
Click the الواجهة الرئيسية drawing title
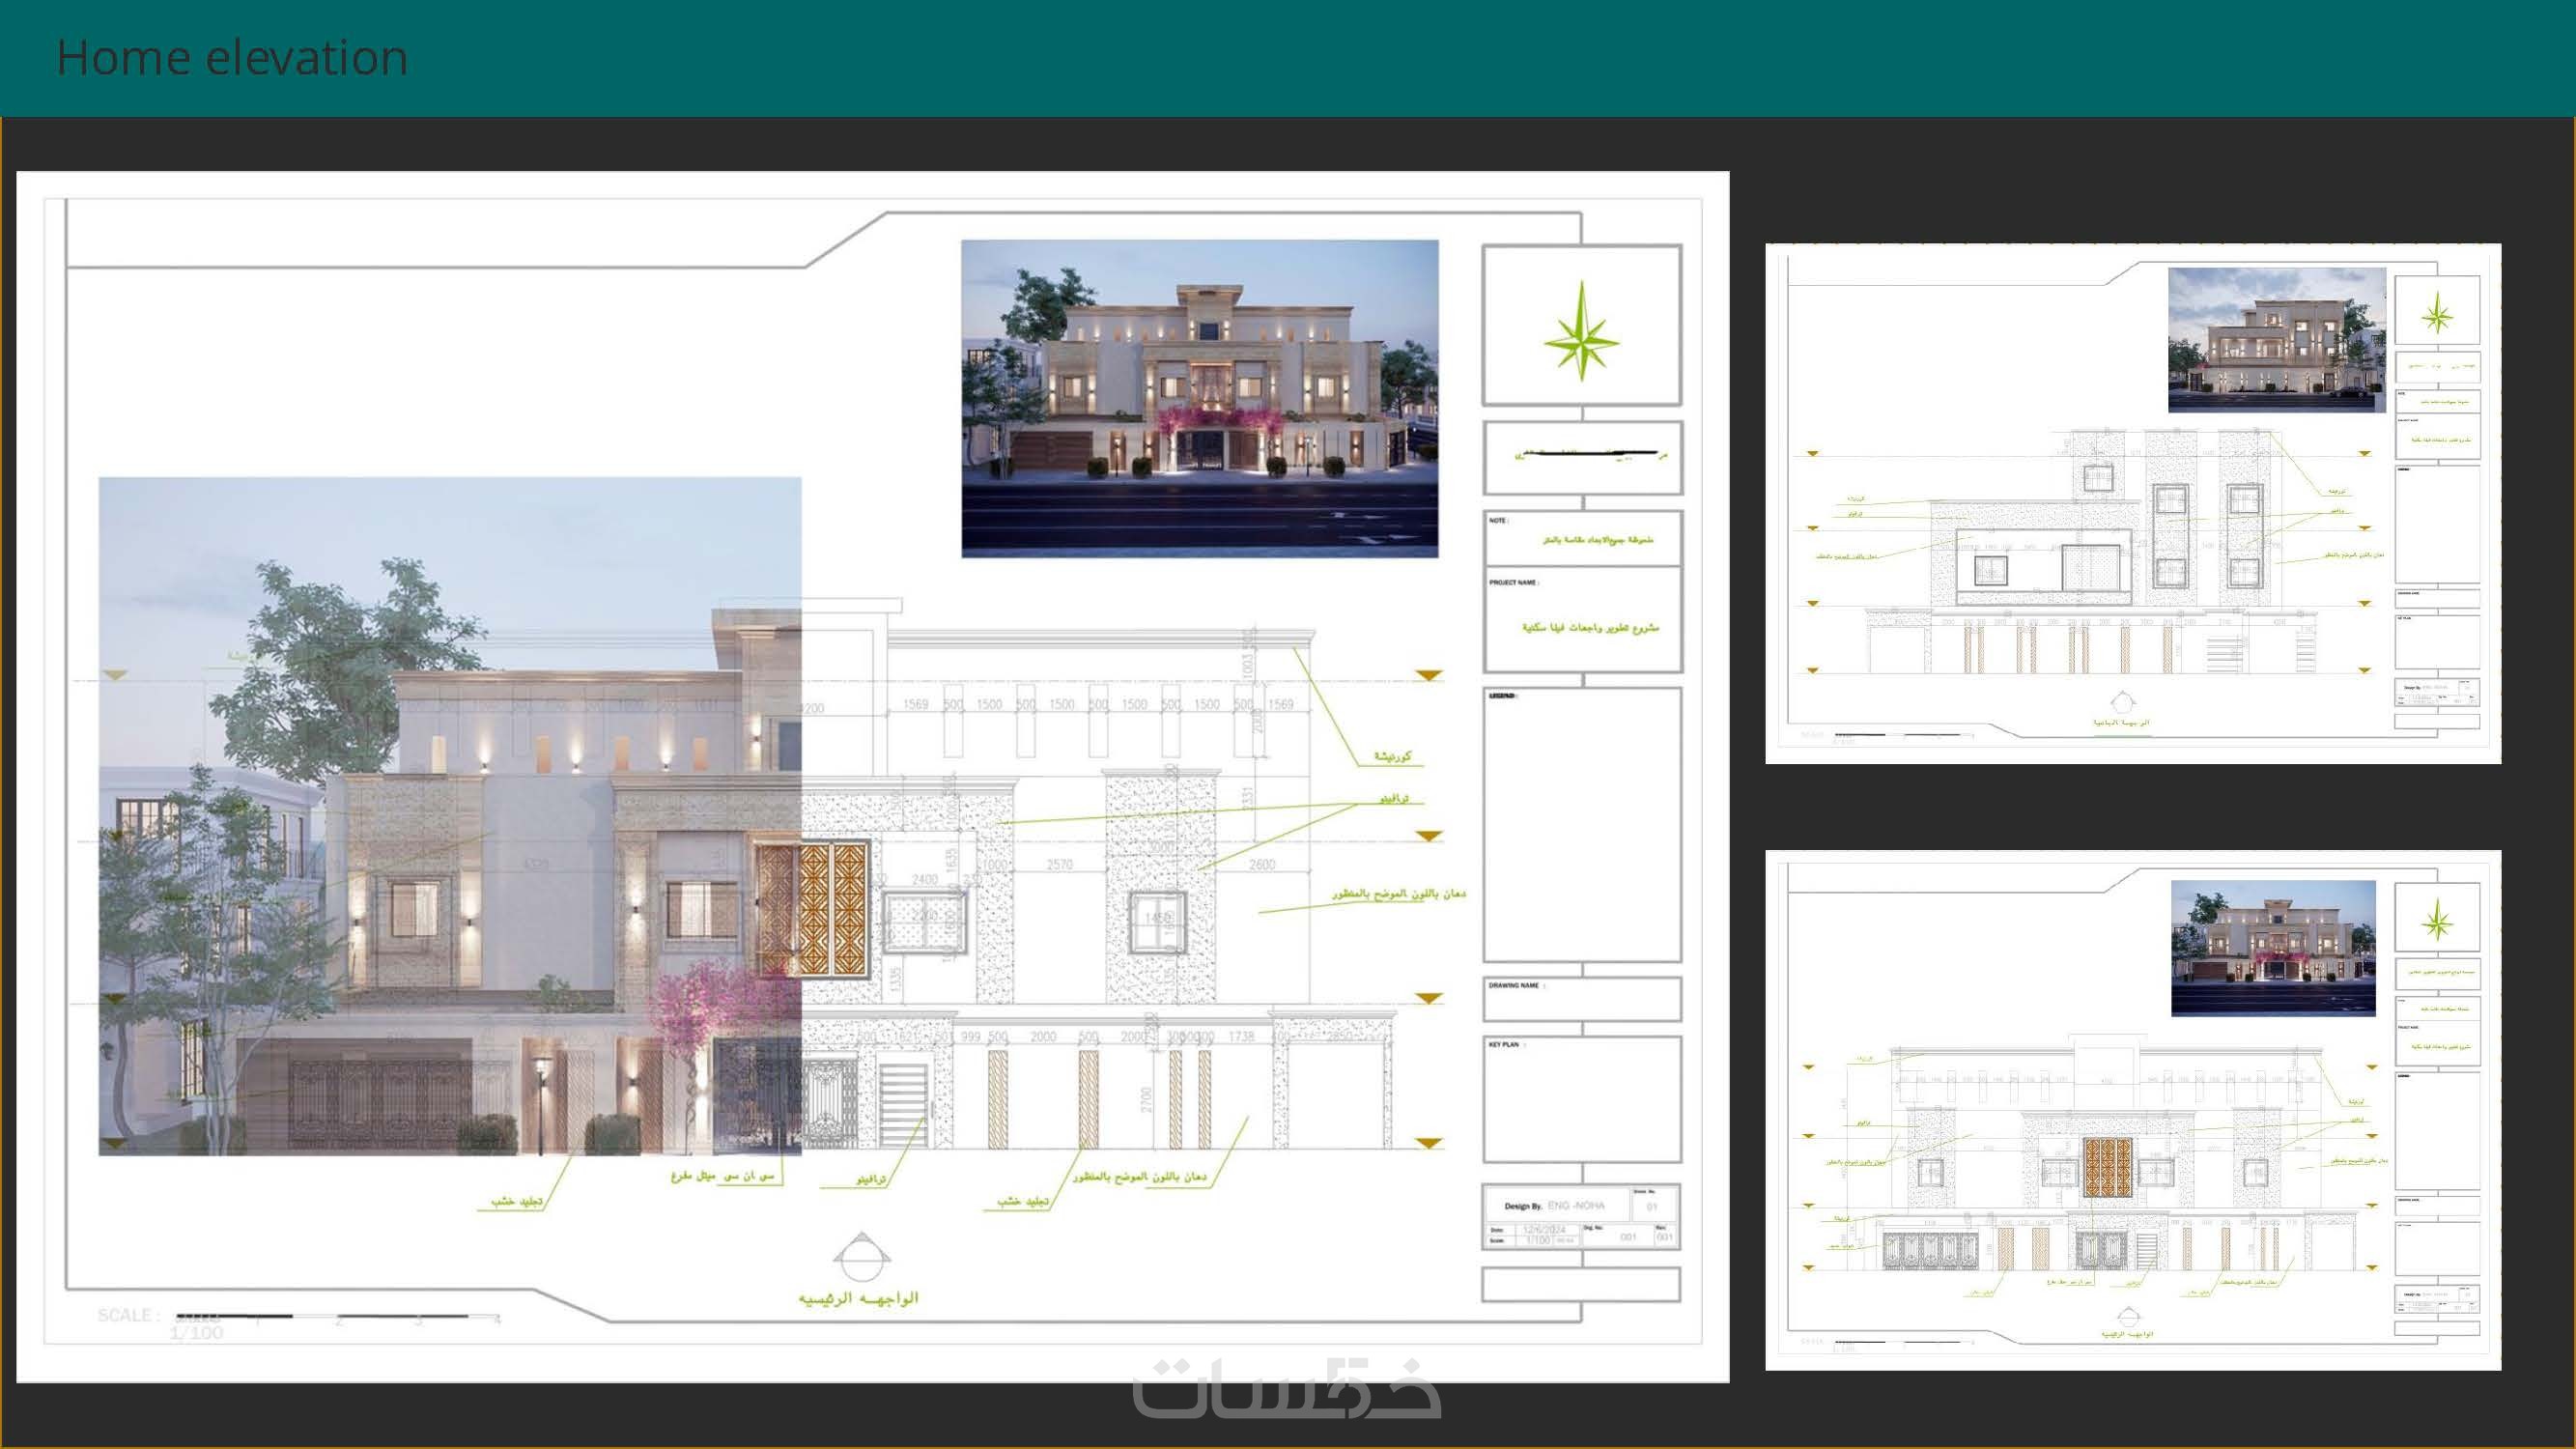(858, 1298)
